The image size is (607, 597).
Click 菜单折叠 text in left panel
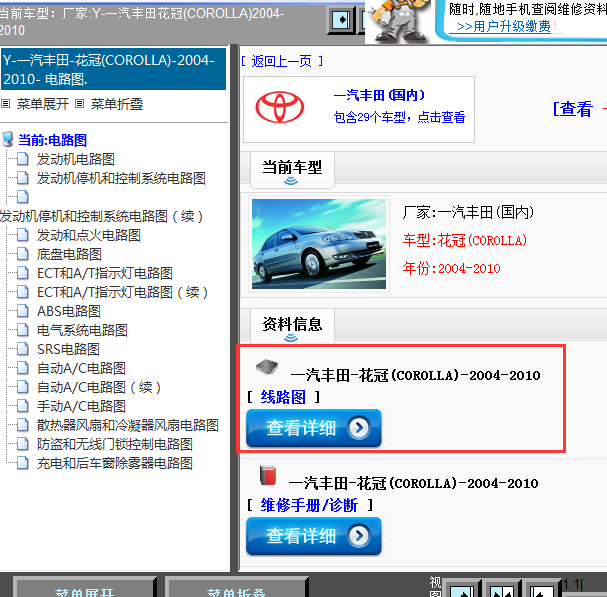pyautogui.click(x=117, y=104)
